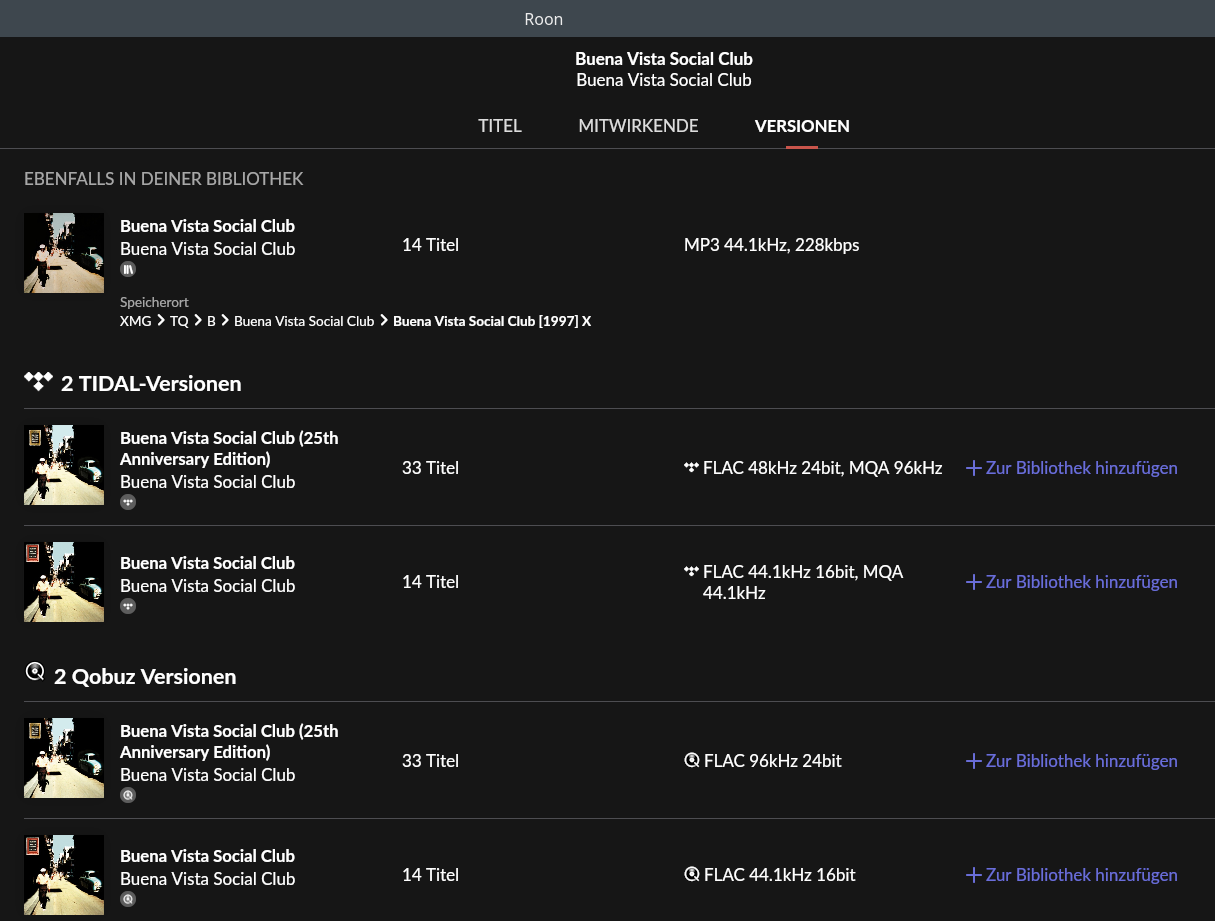Click the header artist 'Buena Vista Social Club'

664,80
